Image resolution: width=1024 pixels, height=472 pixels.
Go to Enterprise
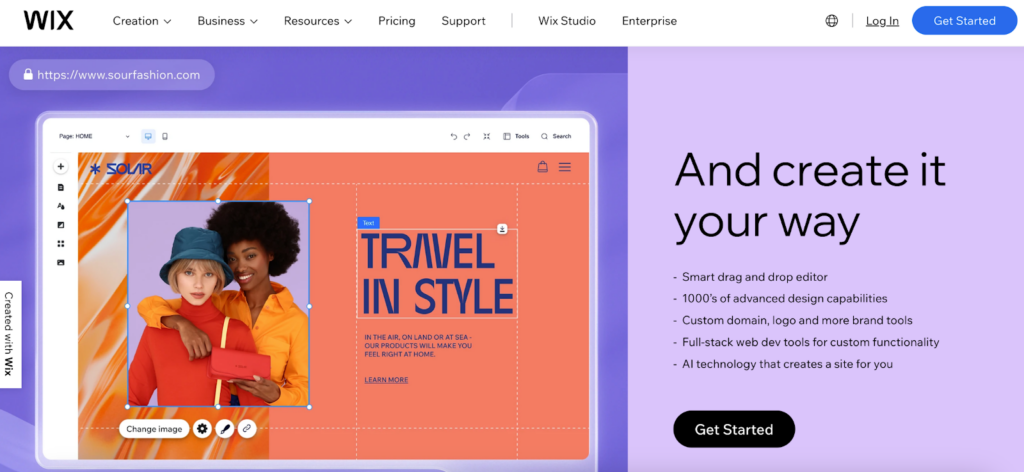(649, 21)
